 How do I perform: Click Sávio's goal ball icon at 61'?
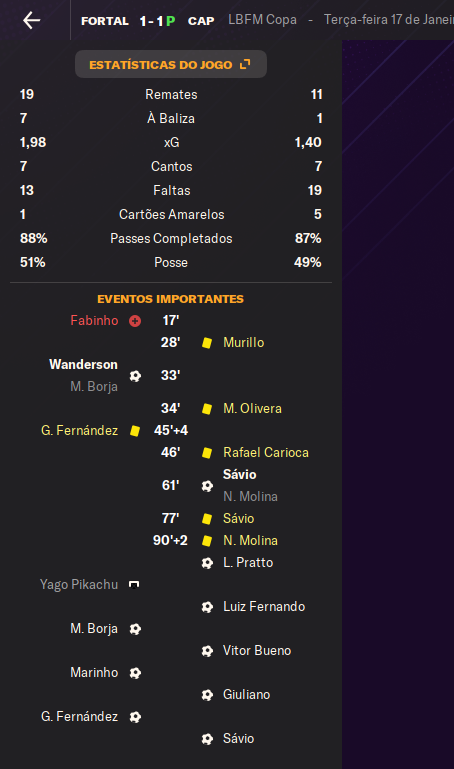tap(207, 486)
